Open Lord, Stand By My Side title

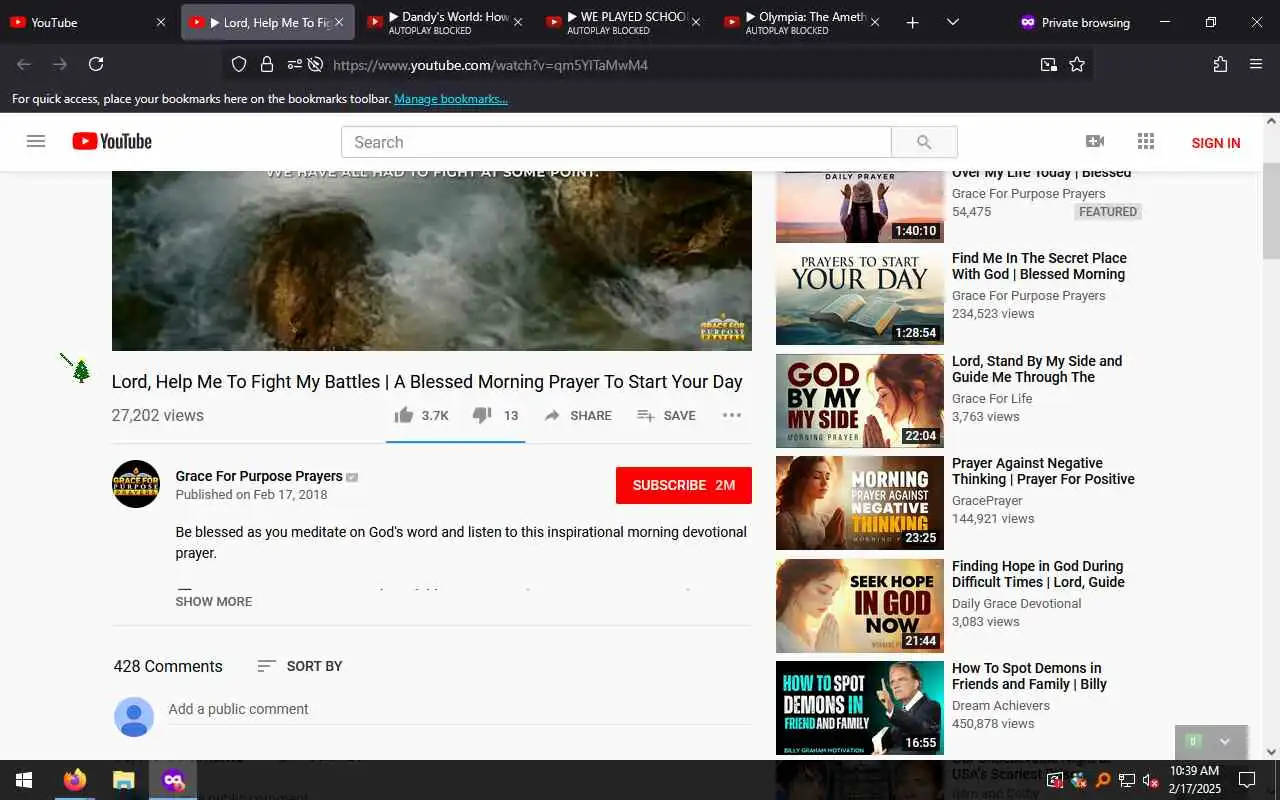[x=1037, y=369]
